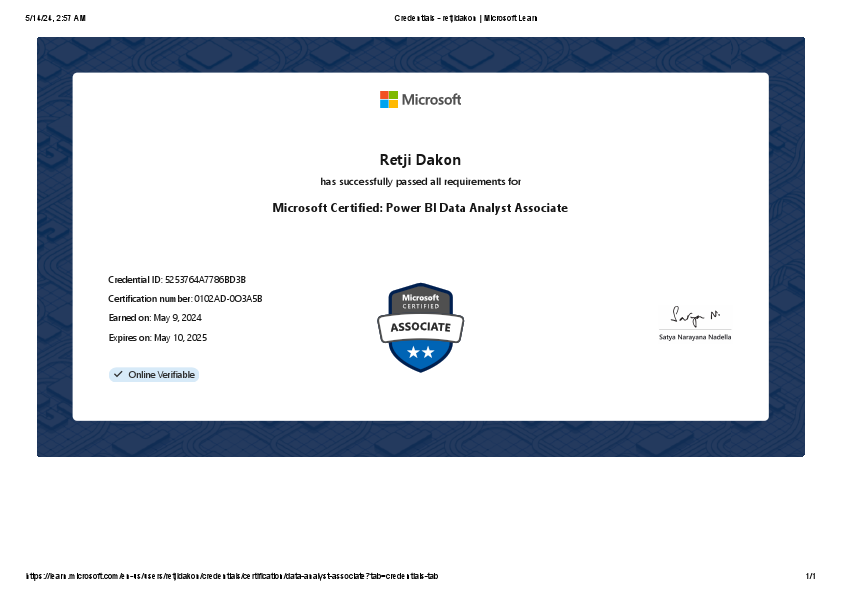Select the Microsoft Certified Associate badge shield
Viewport: 842px width, 595px height.
pos(420,328)
